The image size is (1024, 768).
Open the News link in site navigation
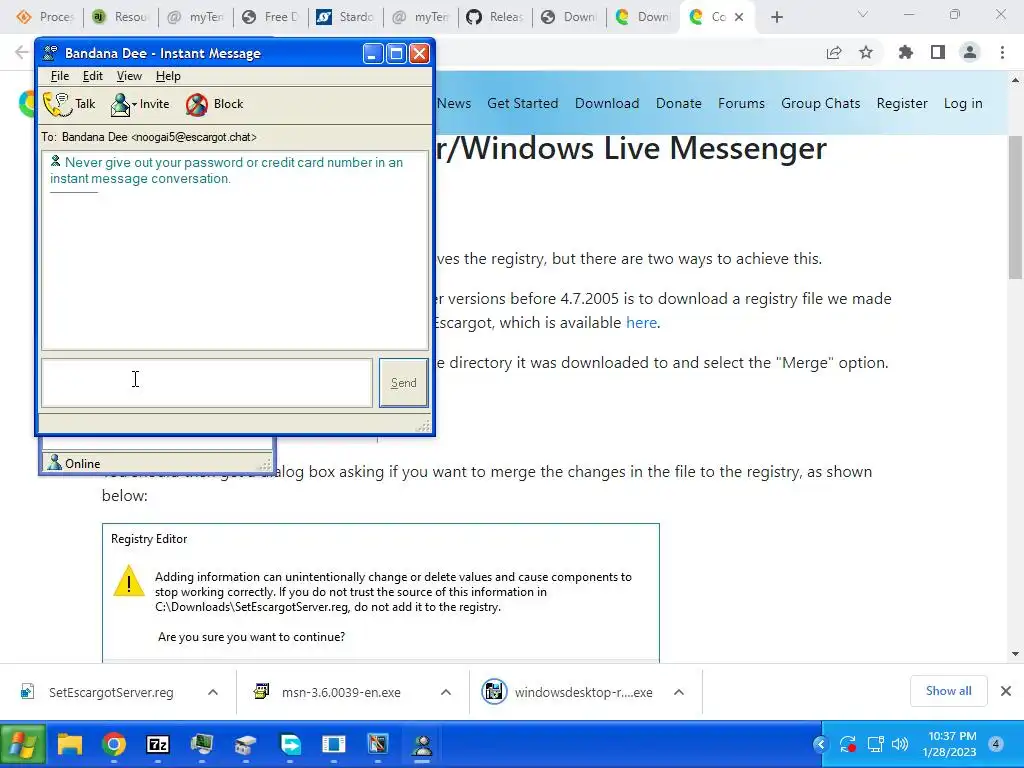[454, 103]
